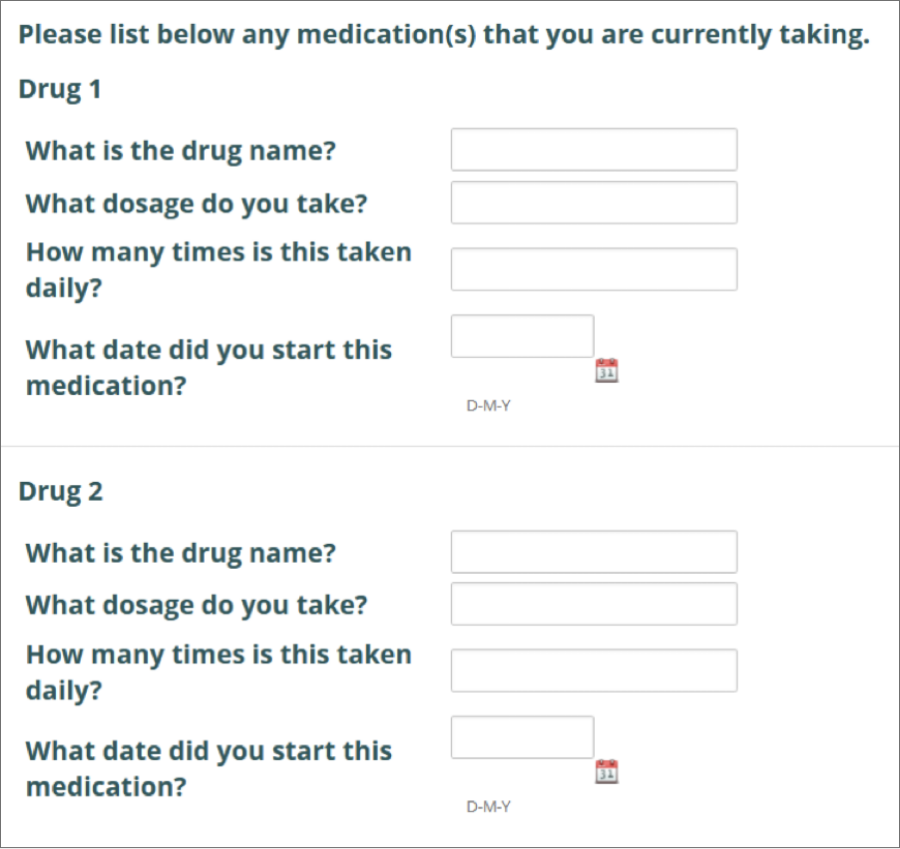Select Drug 2 times taken daily field
This screenshot has width=900, height=849.
[594, 670]
